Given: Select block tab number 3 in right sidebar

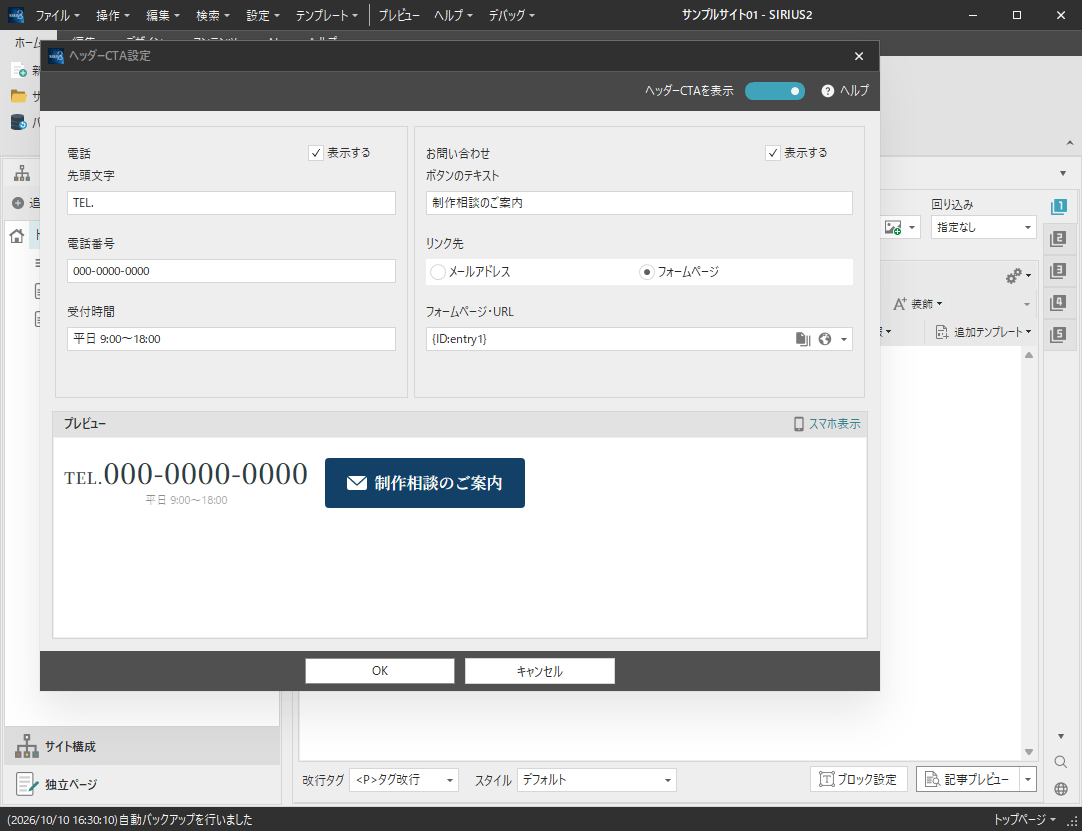Looking at the screenshot, I should [x=1057, y=271].
